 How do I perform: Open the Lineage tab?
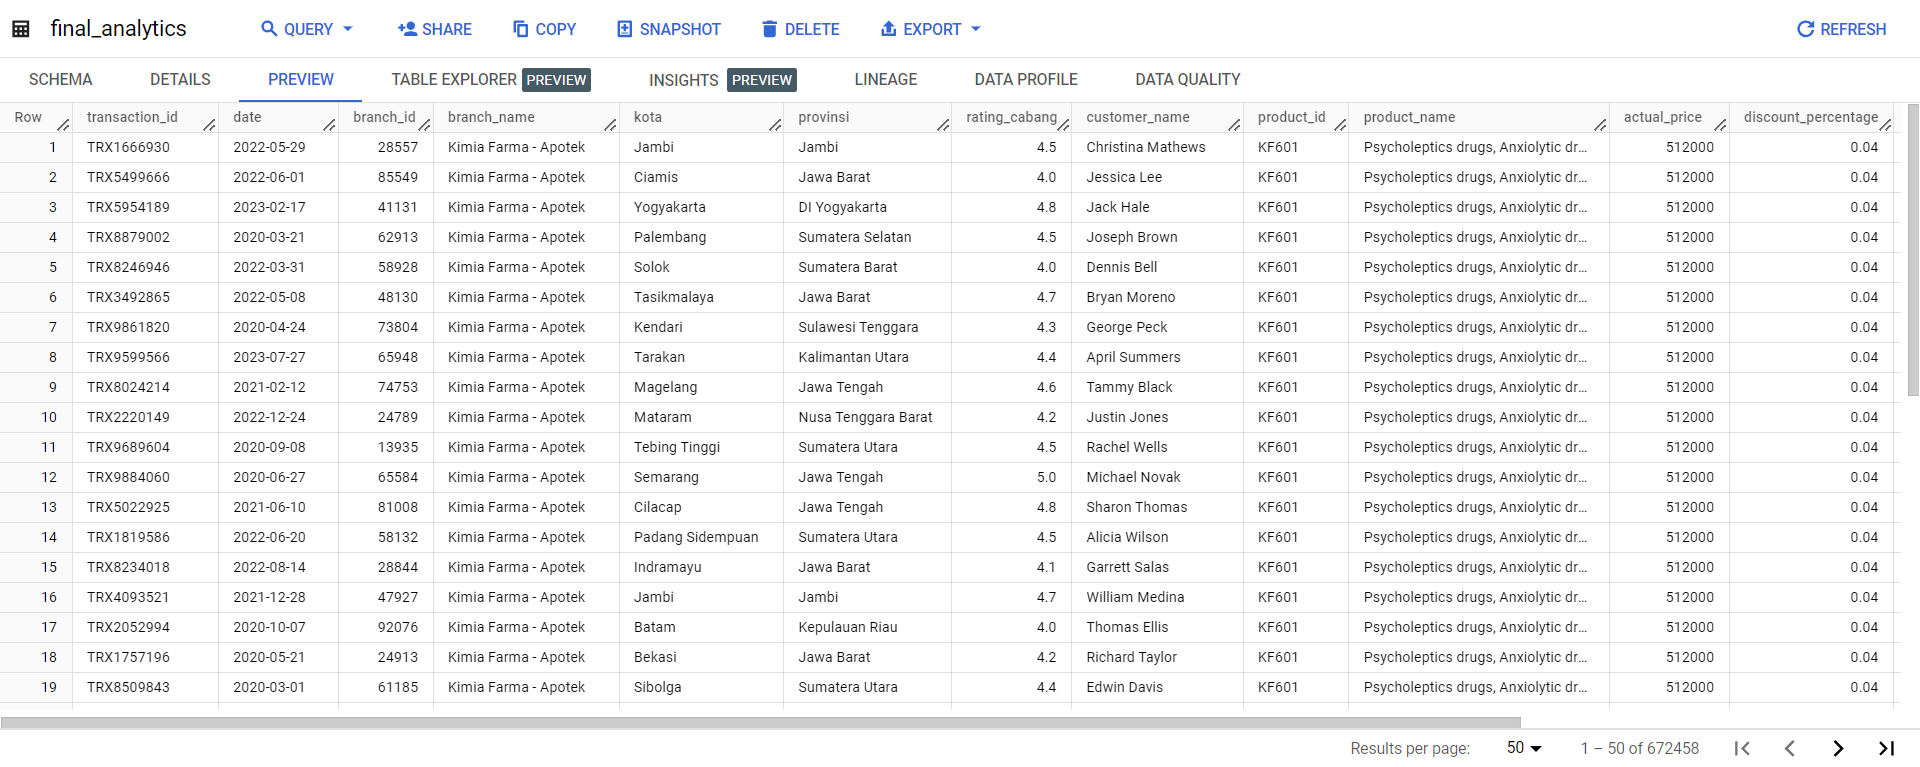point(885,79)
